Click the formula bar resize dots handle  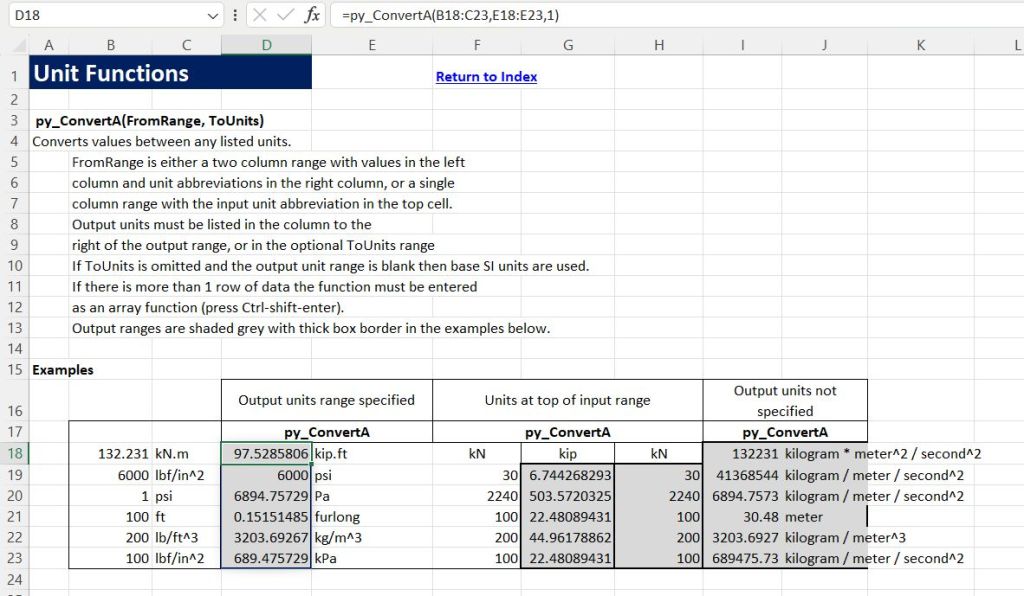click(x=234, y=16)
